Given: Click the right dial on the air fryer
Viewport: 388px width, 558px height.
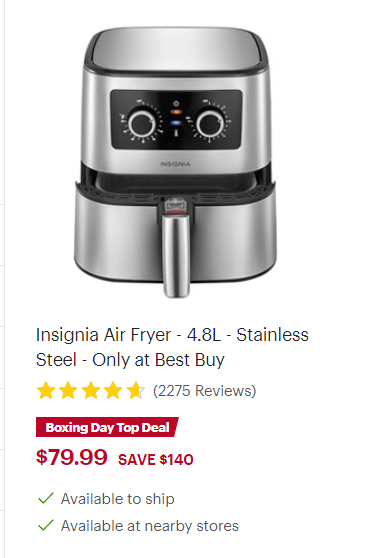Looking at the screenshot, I should tap(210, 123).
